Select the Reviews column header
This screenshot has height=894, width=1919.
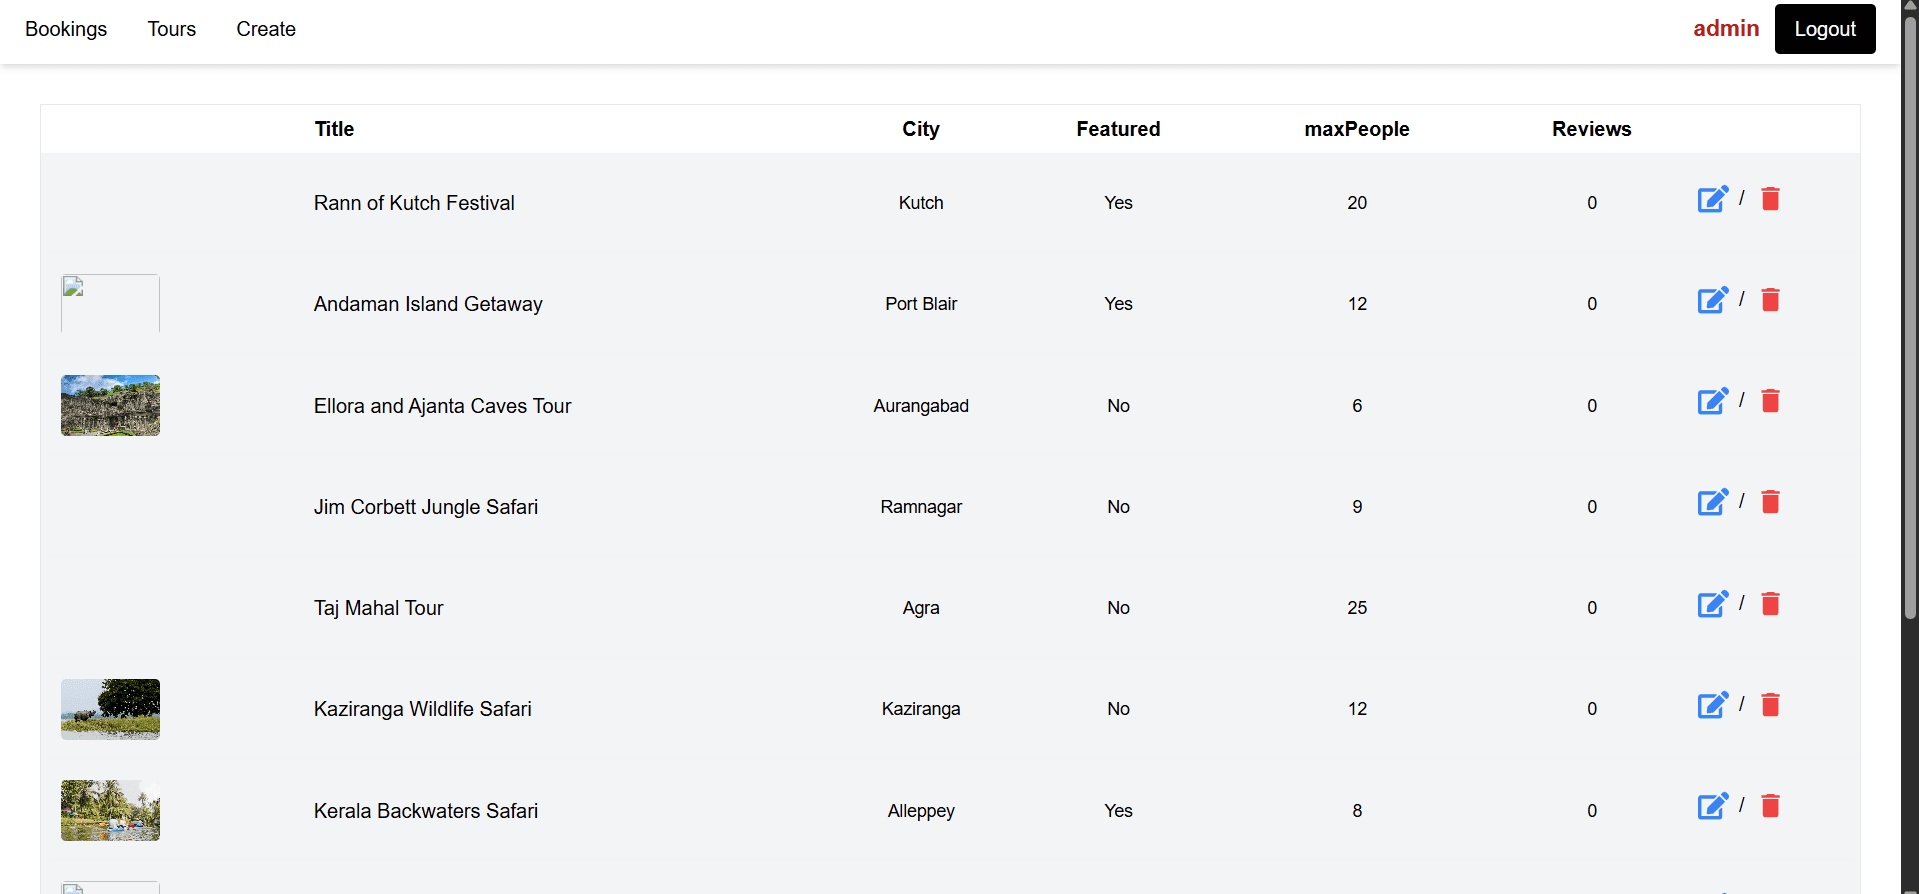(x=1592, y=129)
